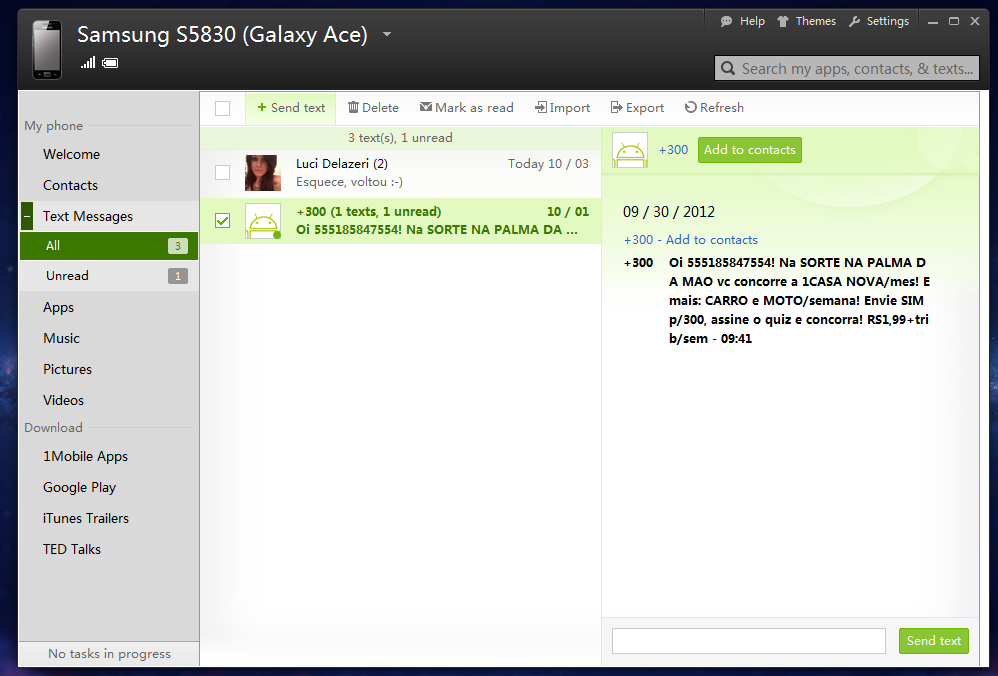Click the battery status icon
998x676 pixels.
(x=110, y=63)
